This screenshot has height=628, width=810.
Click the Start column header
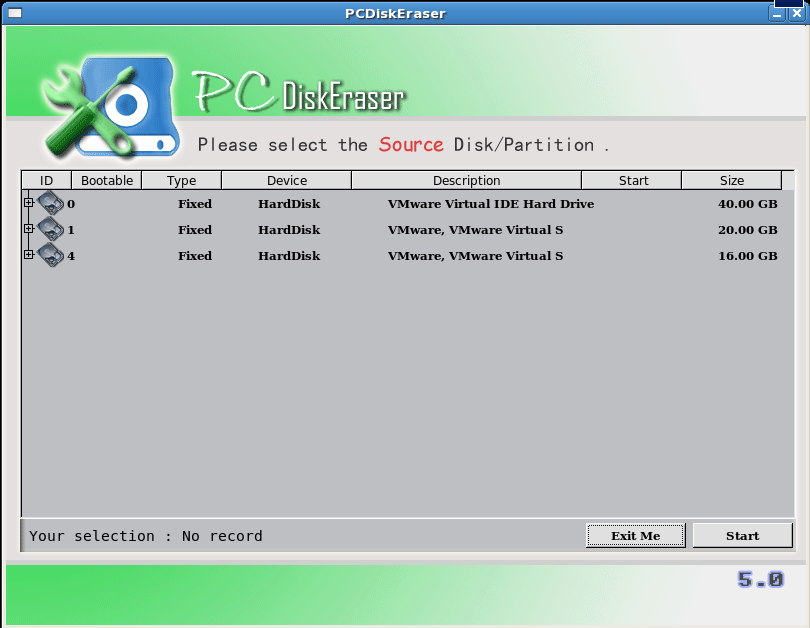click(x=632, y=180)
